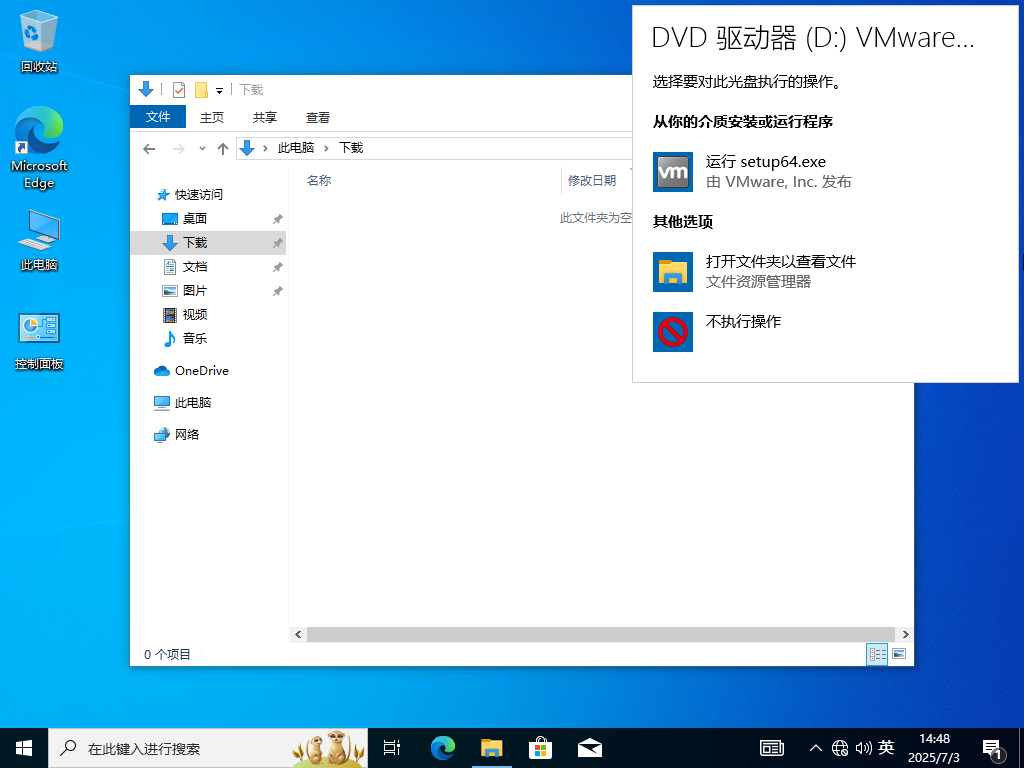Switch to details view in status bar

click(x=877, y=654)
